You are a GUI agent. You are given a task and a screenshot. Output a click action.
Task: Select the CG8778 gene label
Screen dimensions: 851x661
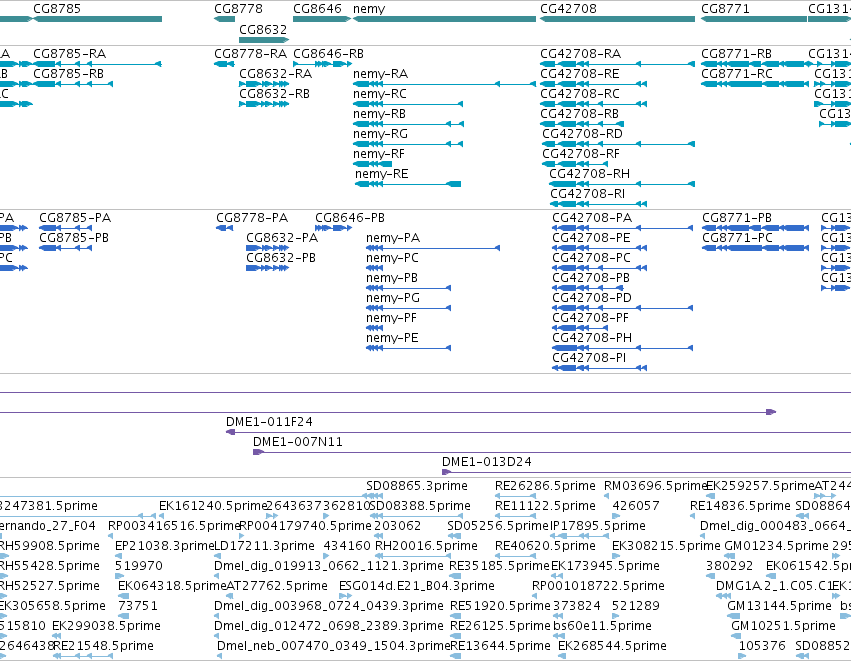click(238, 9)
